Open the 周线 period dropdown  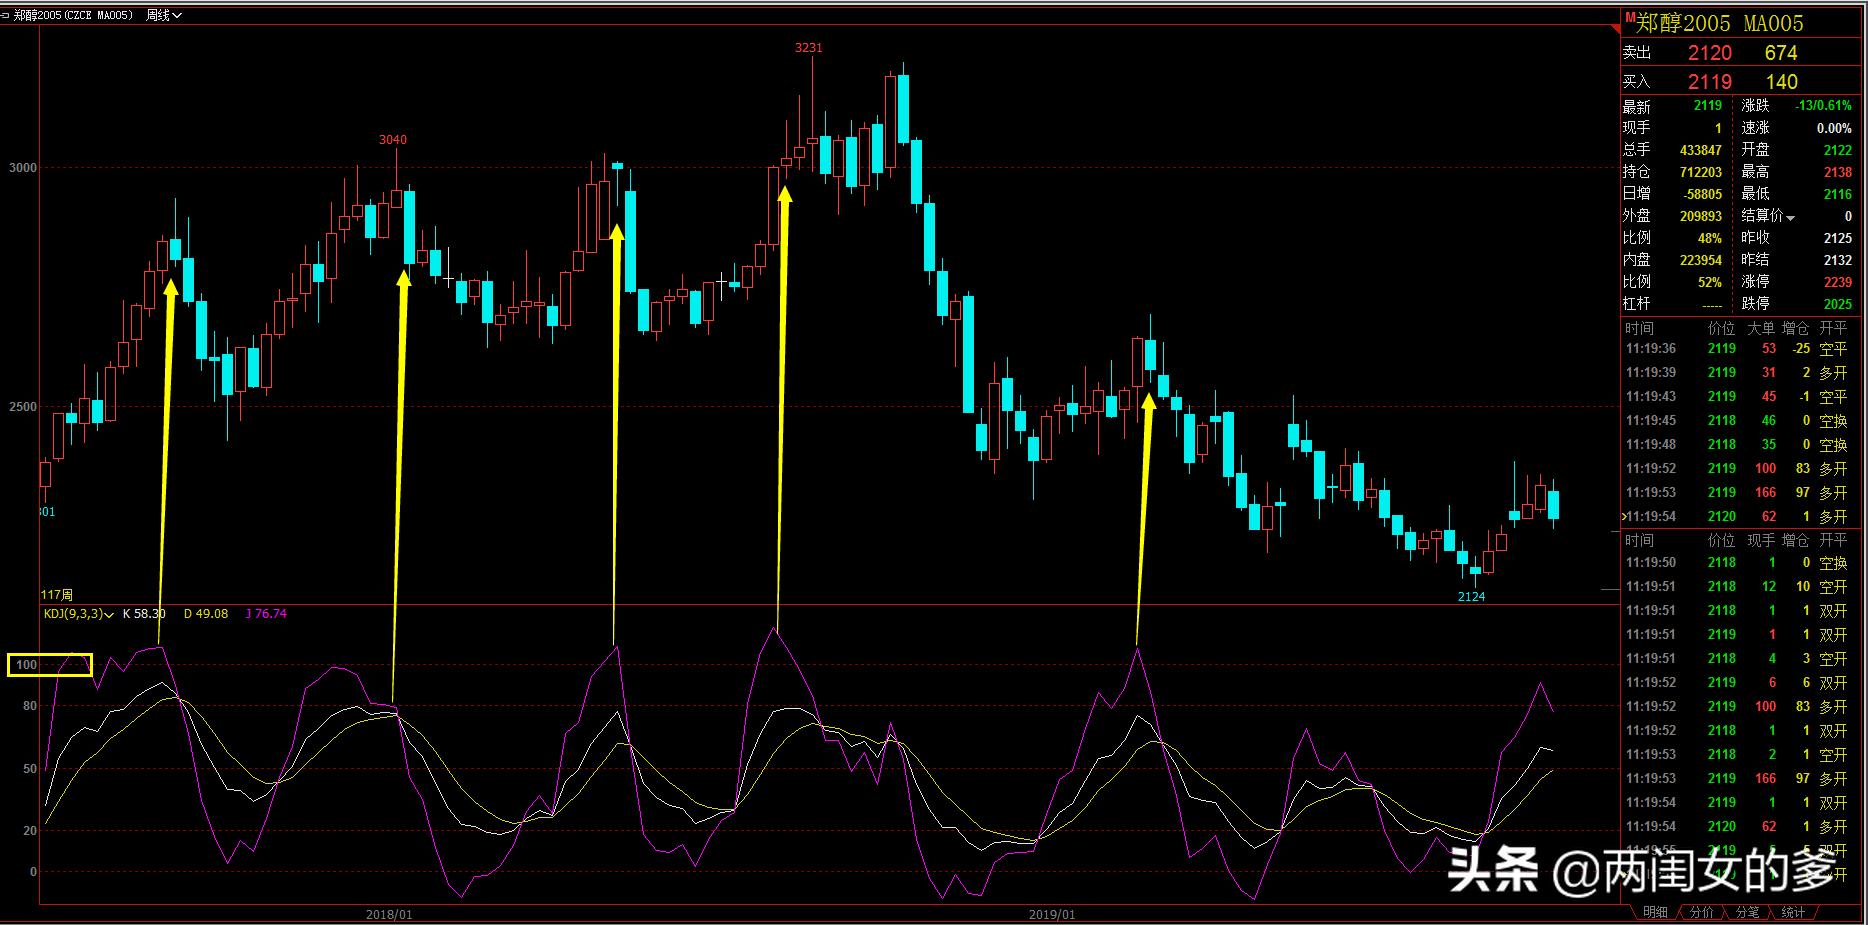click(163, 15)
